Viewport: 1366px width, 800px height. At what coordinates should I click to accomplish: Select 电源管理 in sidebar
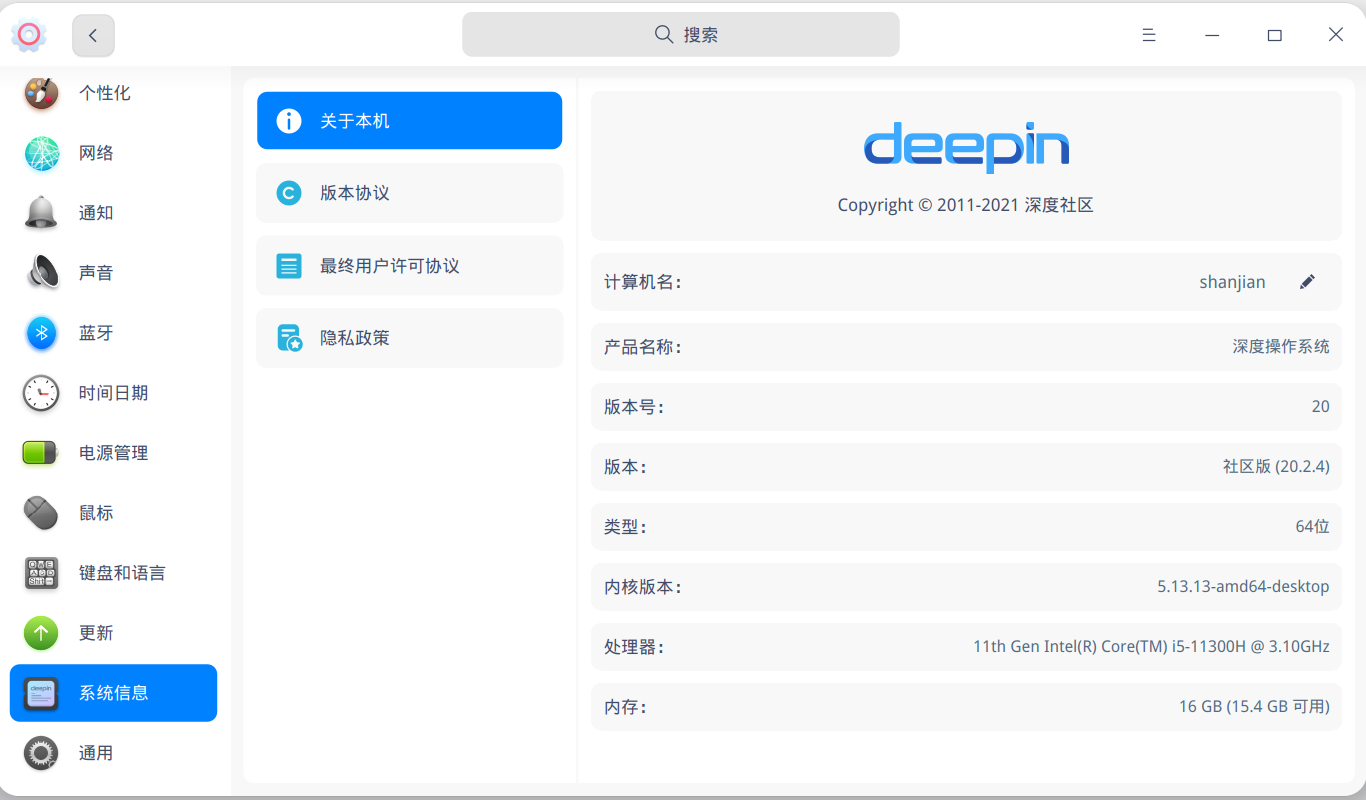coord(113,453)
